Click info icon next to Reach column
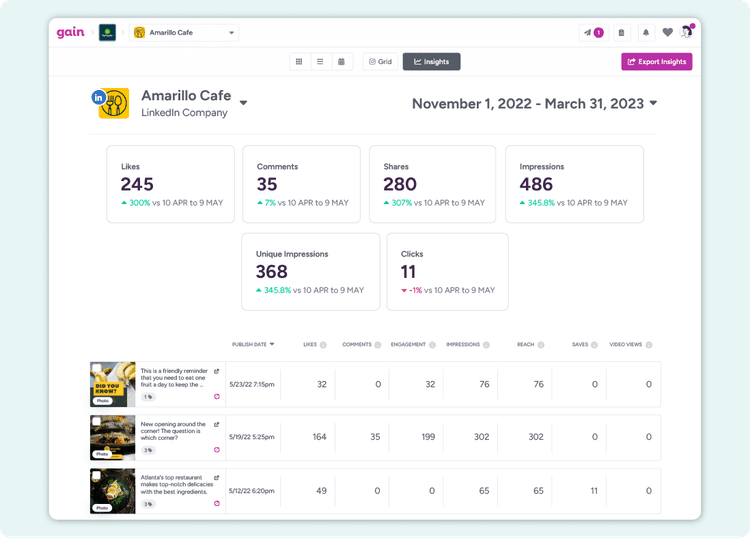The width and height of the screenshot is (750, 538). point(541,345)
